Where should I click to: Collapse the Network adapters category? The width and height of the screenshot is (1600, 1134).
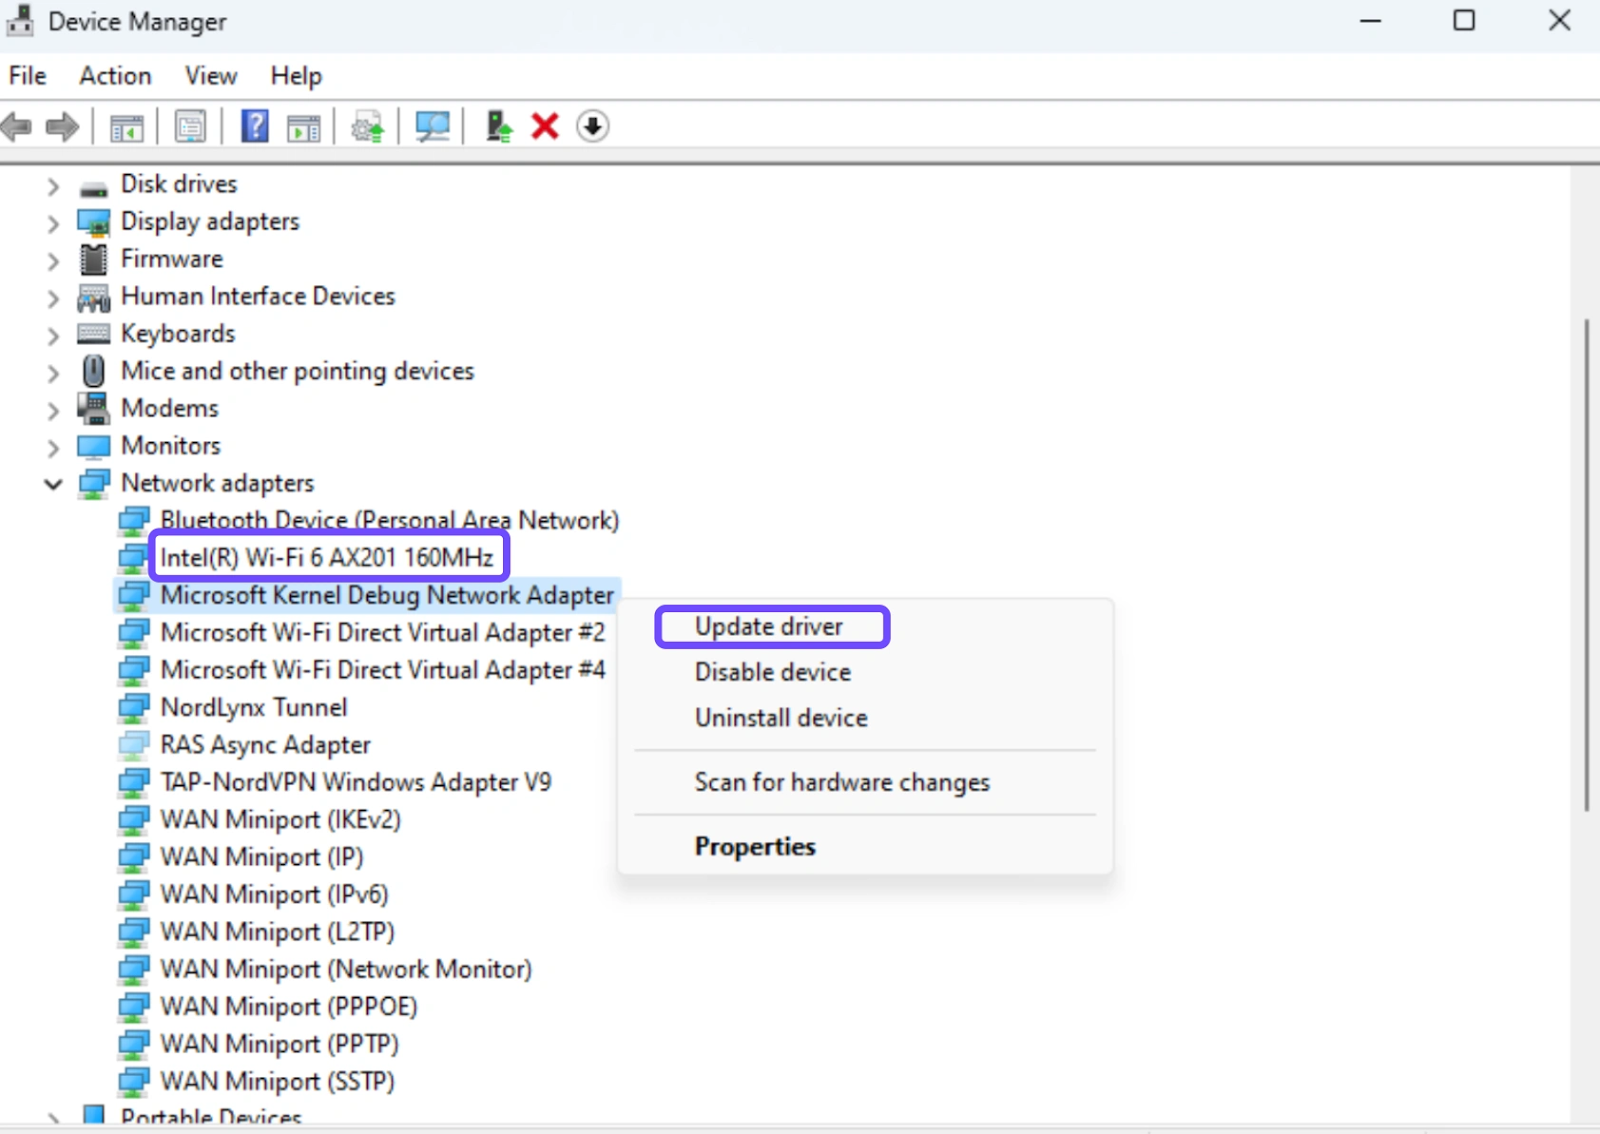coord(53,484)
